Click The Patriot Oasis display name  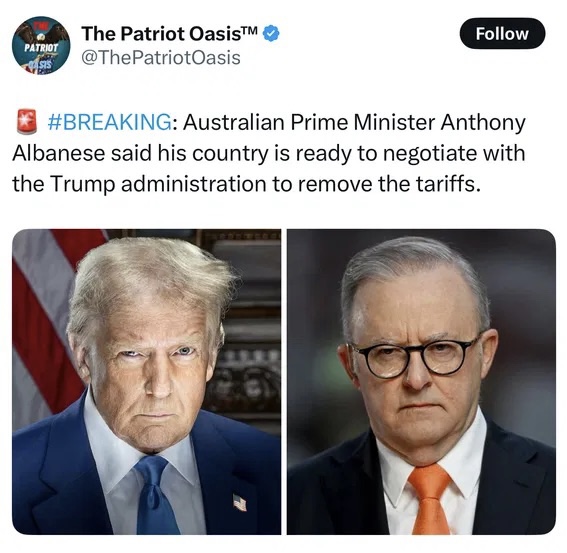169,34
